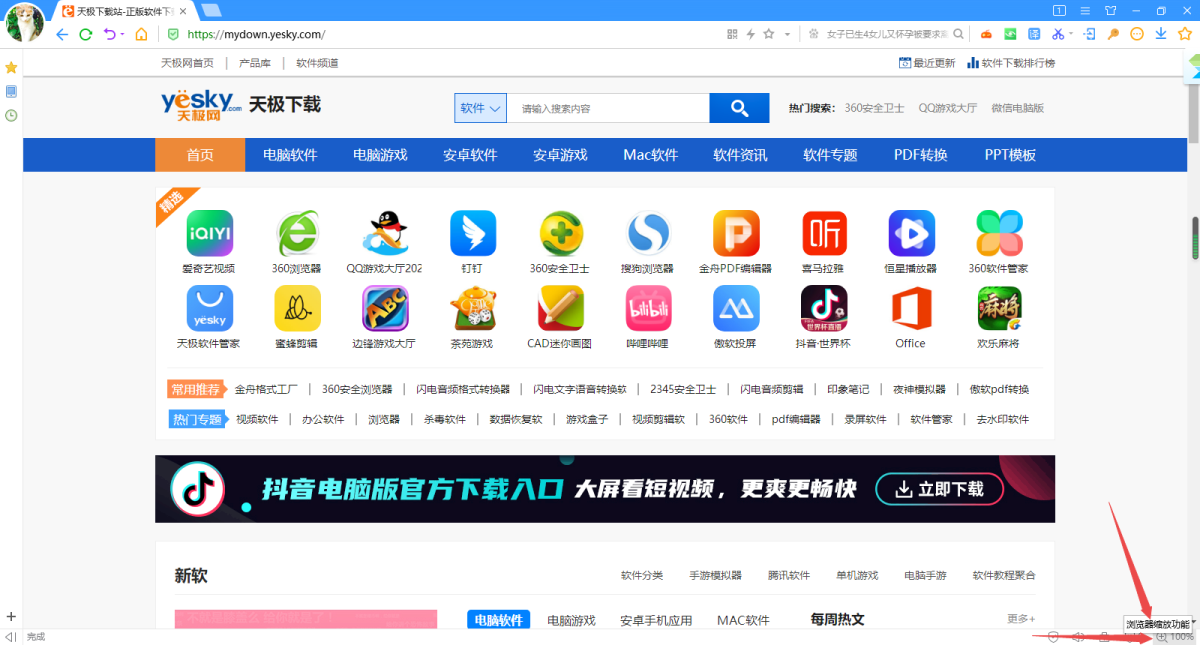Viewport: 1200px width, 645px height.
Task: Click the blue download arrow icon
Action: pyautogui.click(x=1161, y=34)
